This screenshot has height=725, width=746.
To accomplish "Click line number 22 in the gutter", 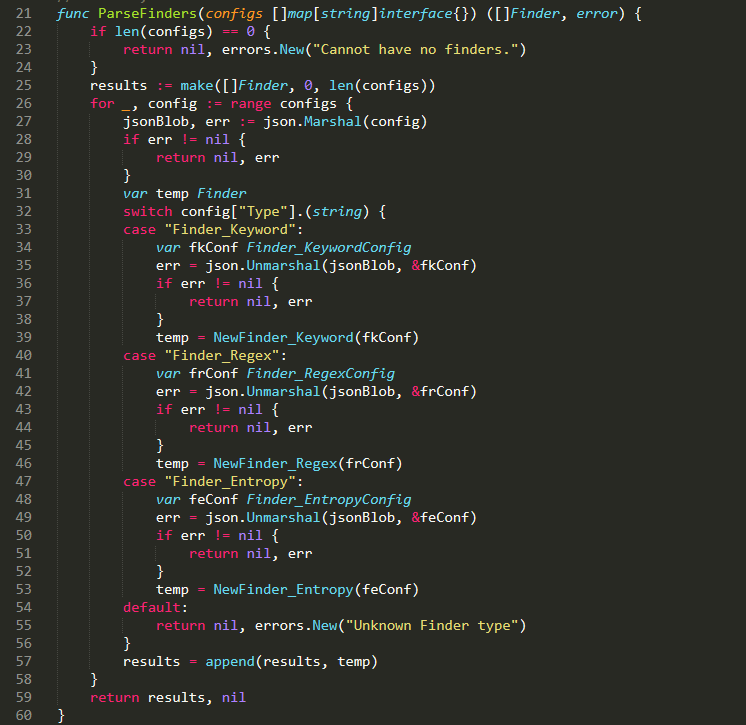I will click(x=23, y=31).
